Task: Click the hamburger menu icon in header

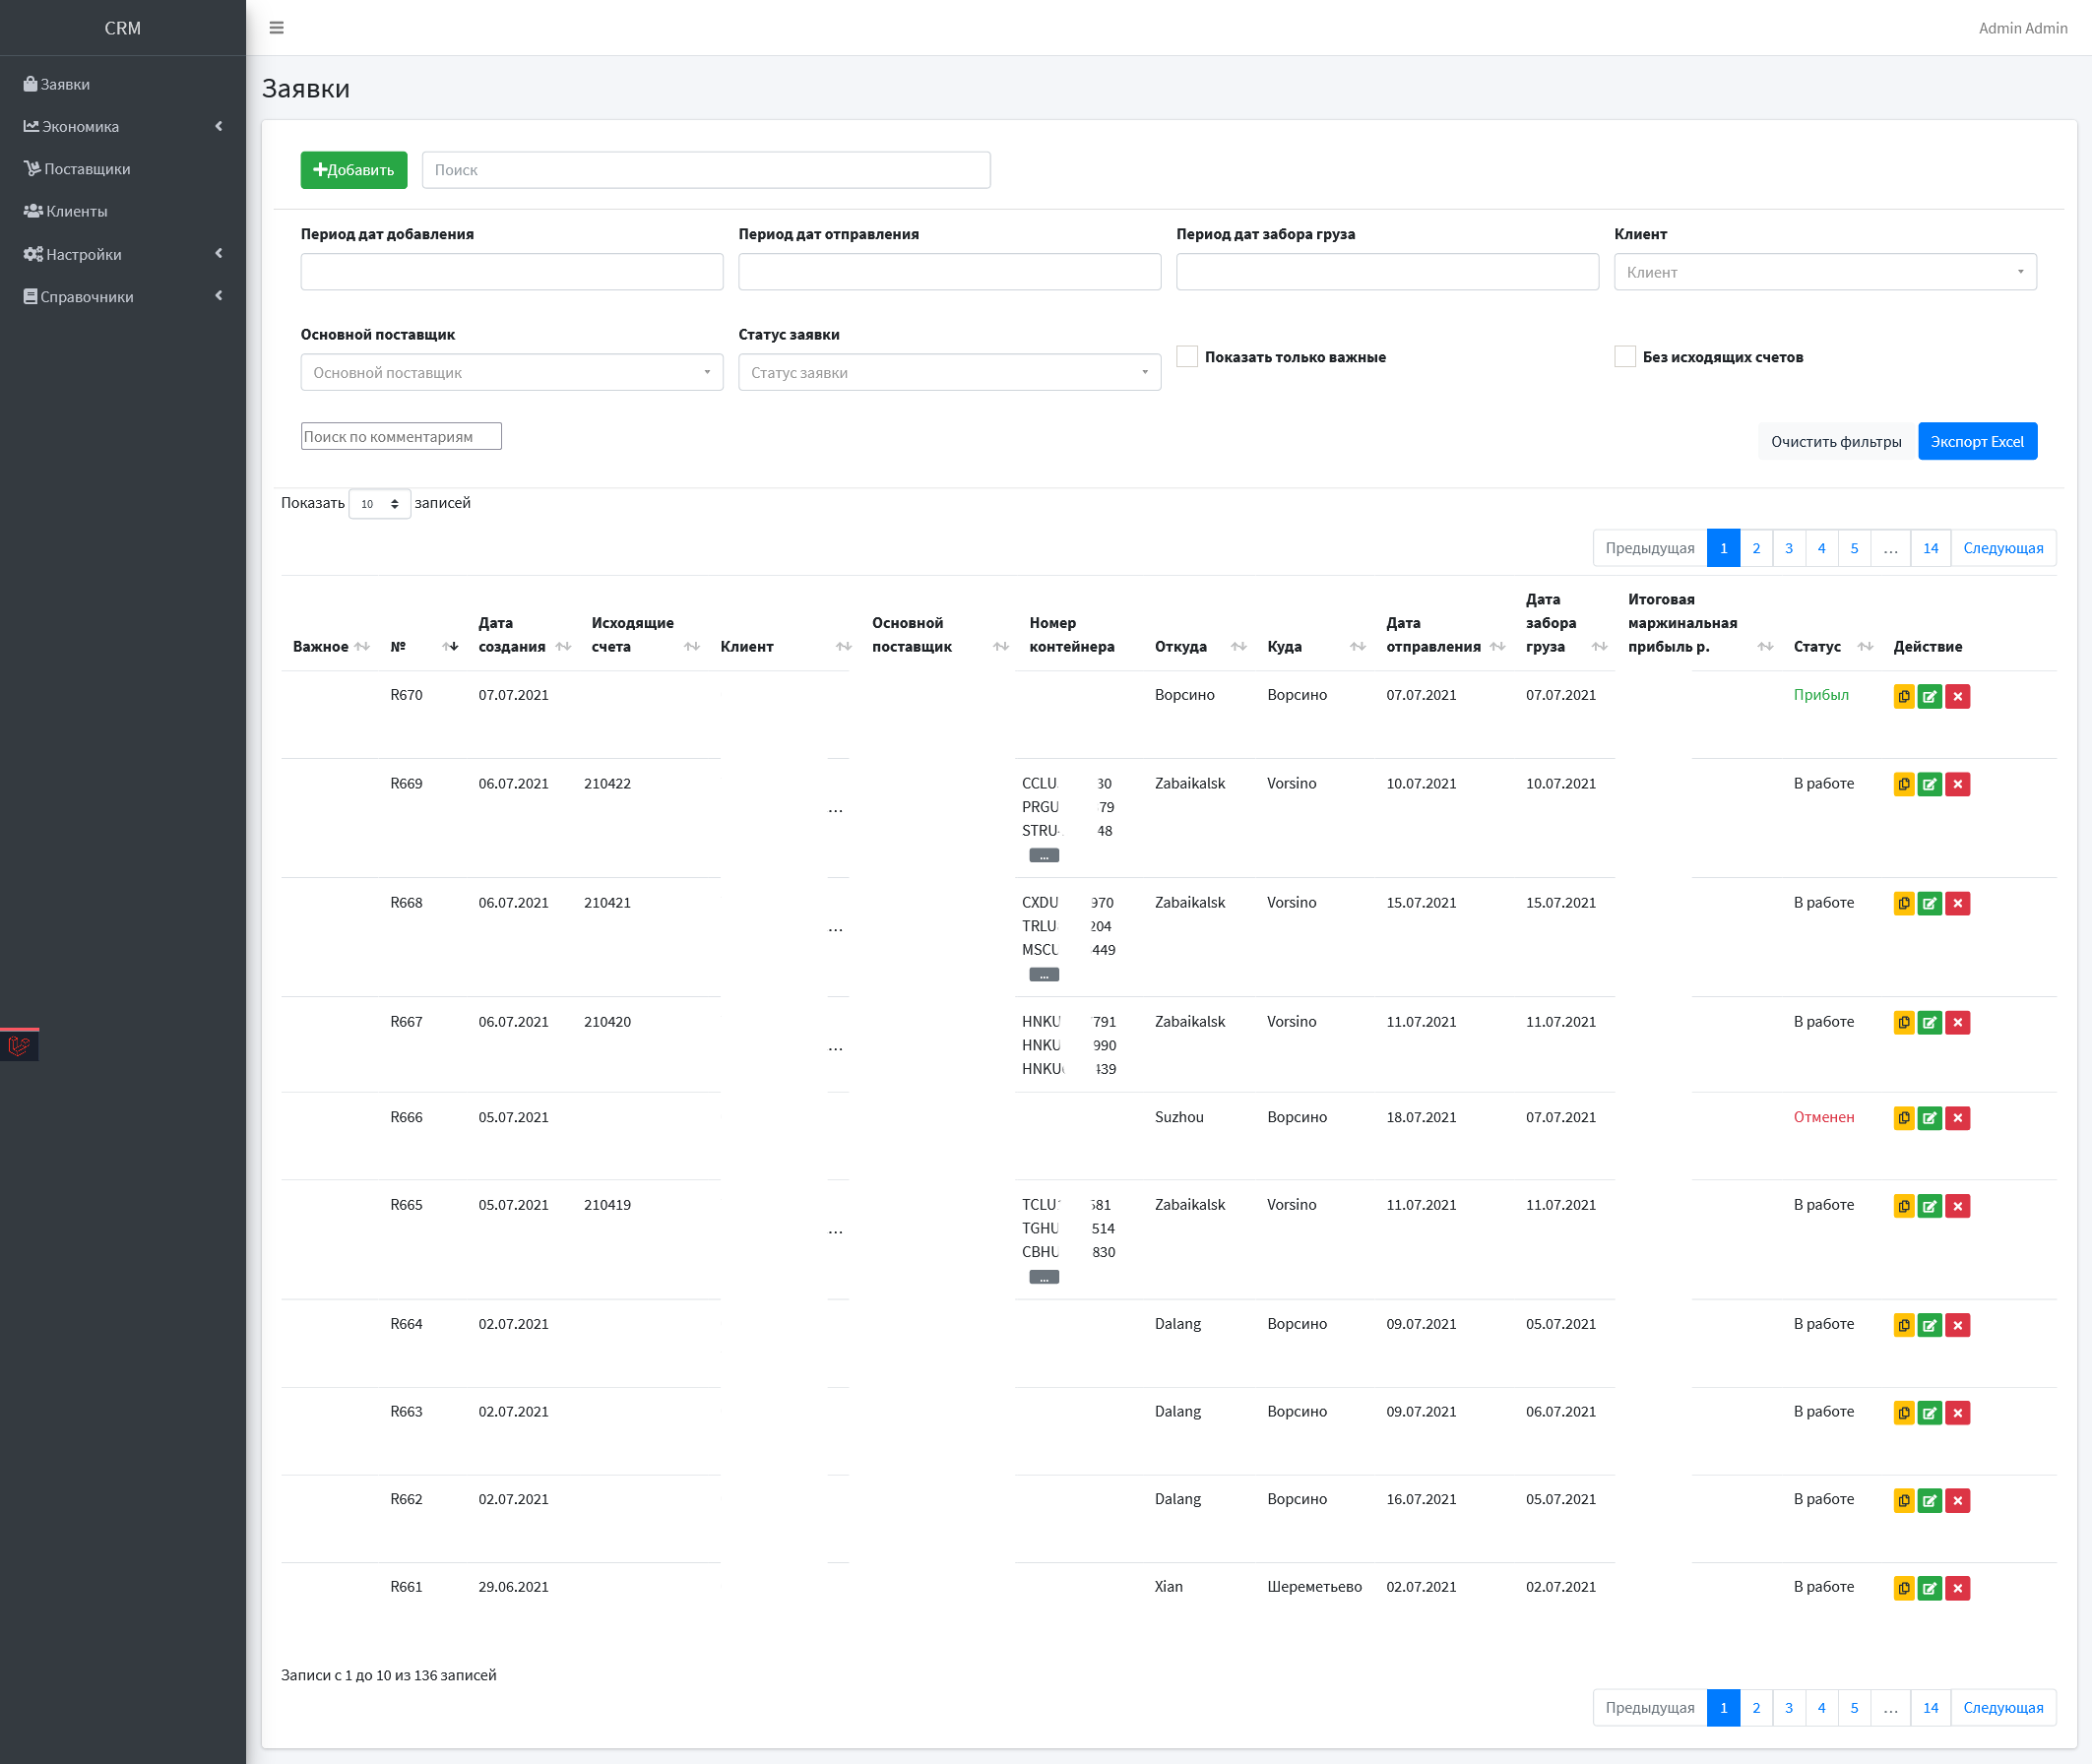Action: (x=277, y=28)
